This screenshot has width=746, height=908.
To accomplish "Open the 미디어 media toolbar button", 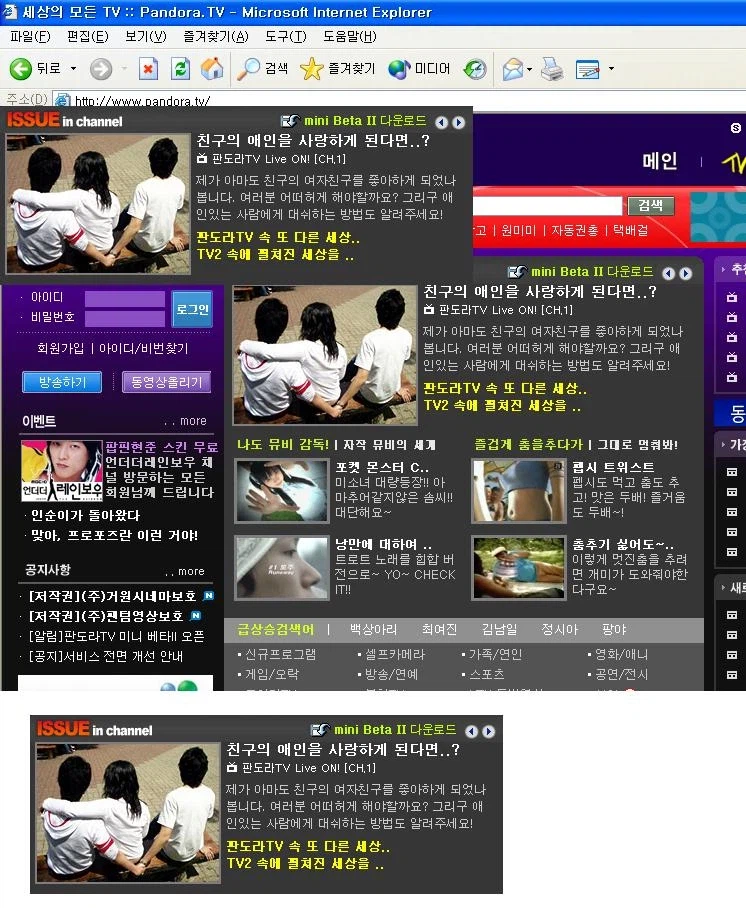I will click(419, 69).
